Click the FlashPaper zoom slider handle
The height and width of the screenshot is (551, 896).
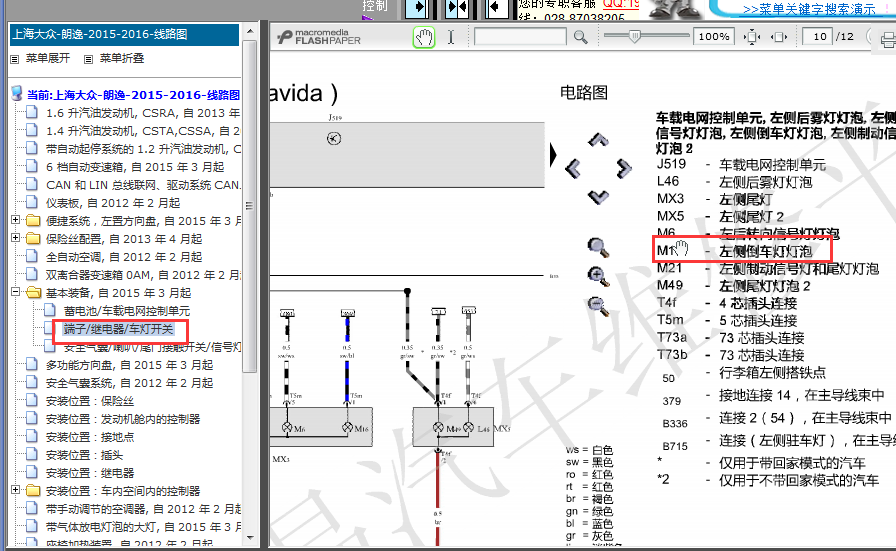click(634, 36)
